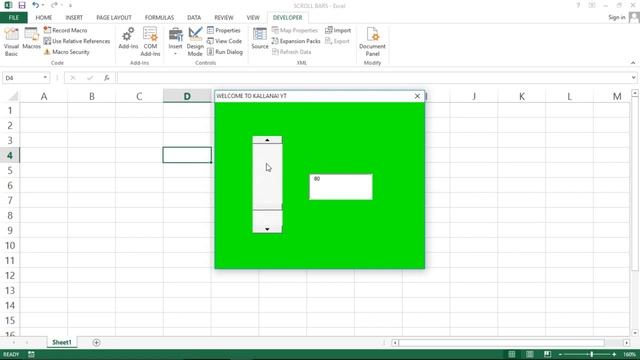Open the Macros dialog
This screenshot has height=360, width=640.
(31, 39)
